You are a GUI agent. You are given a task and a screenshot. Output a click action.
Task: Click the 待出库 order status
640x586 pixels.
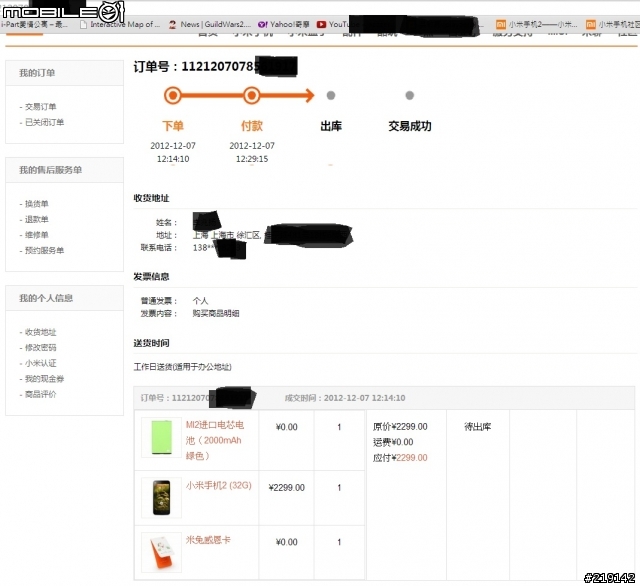(478, 427)
